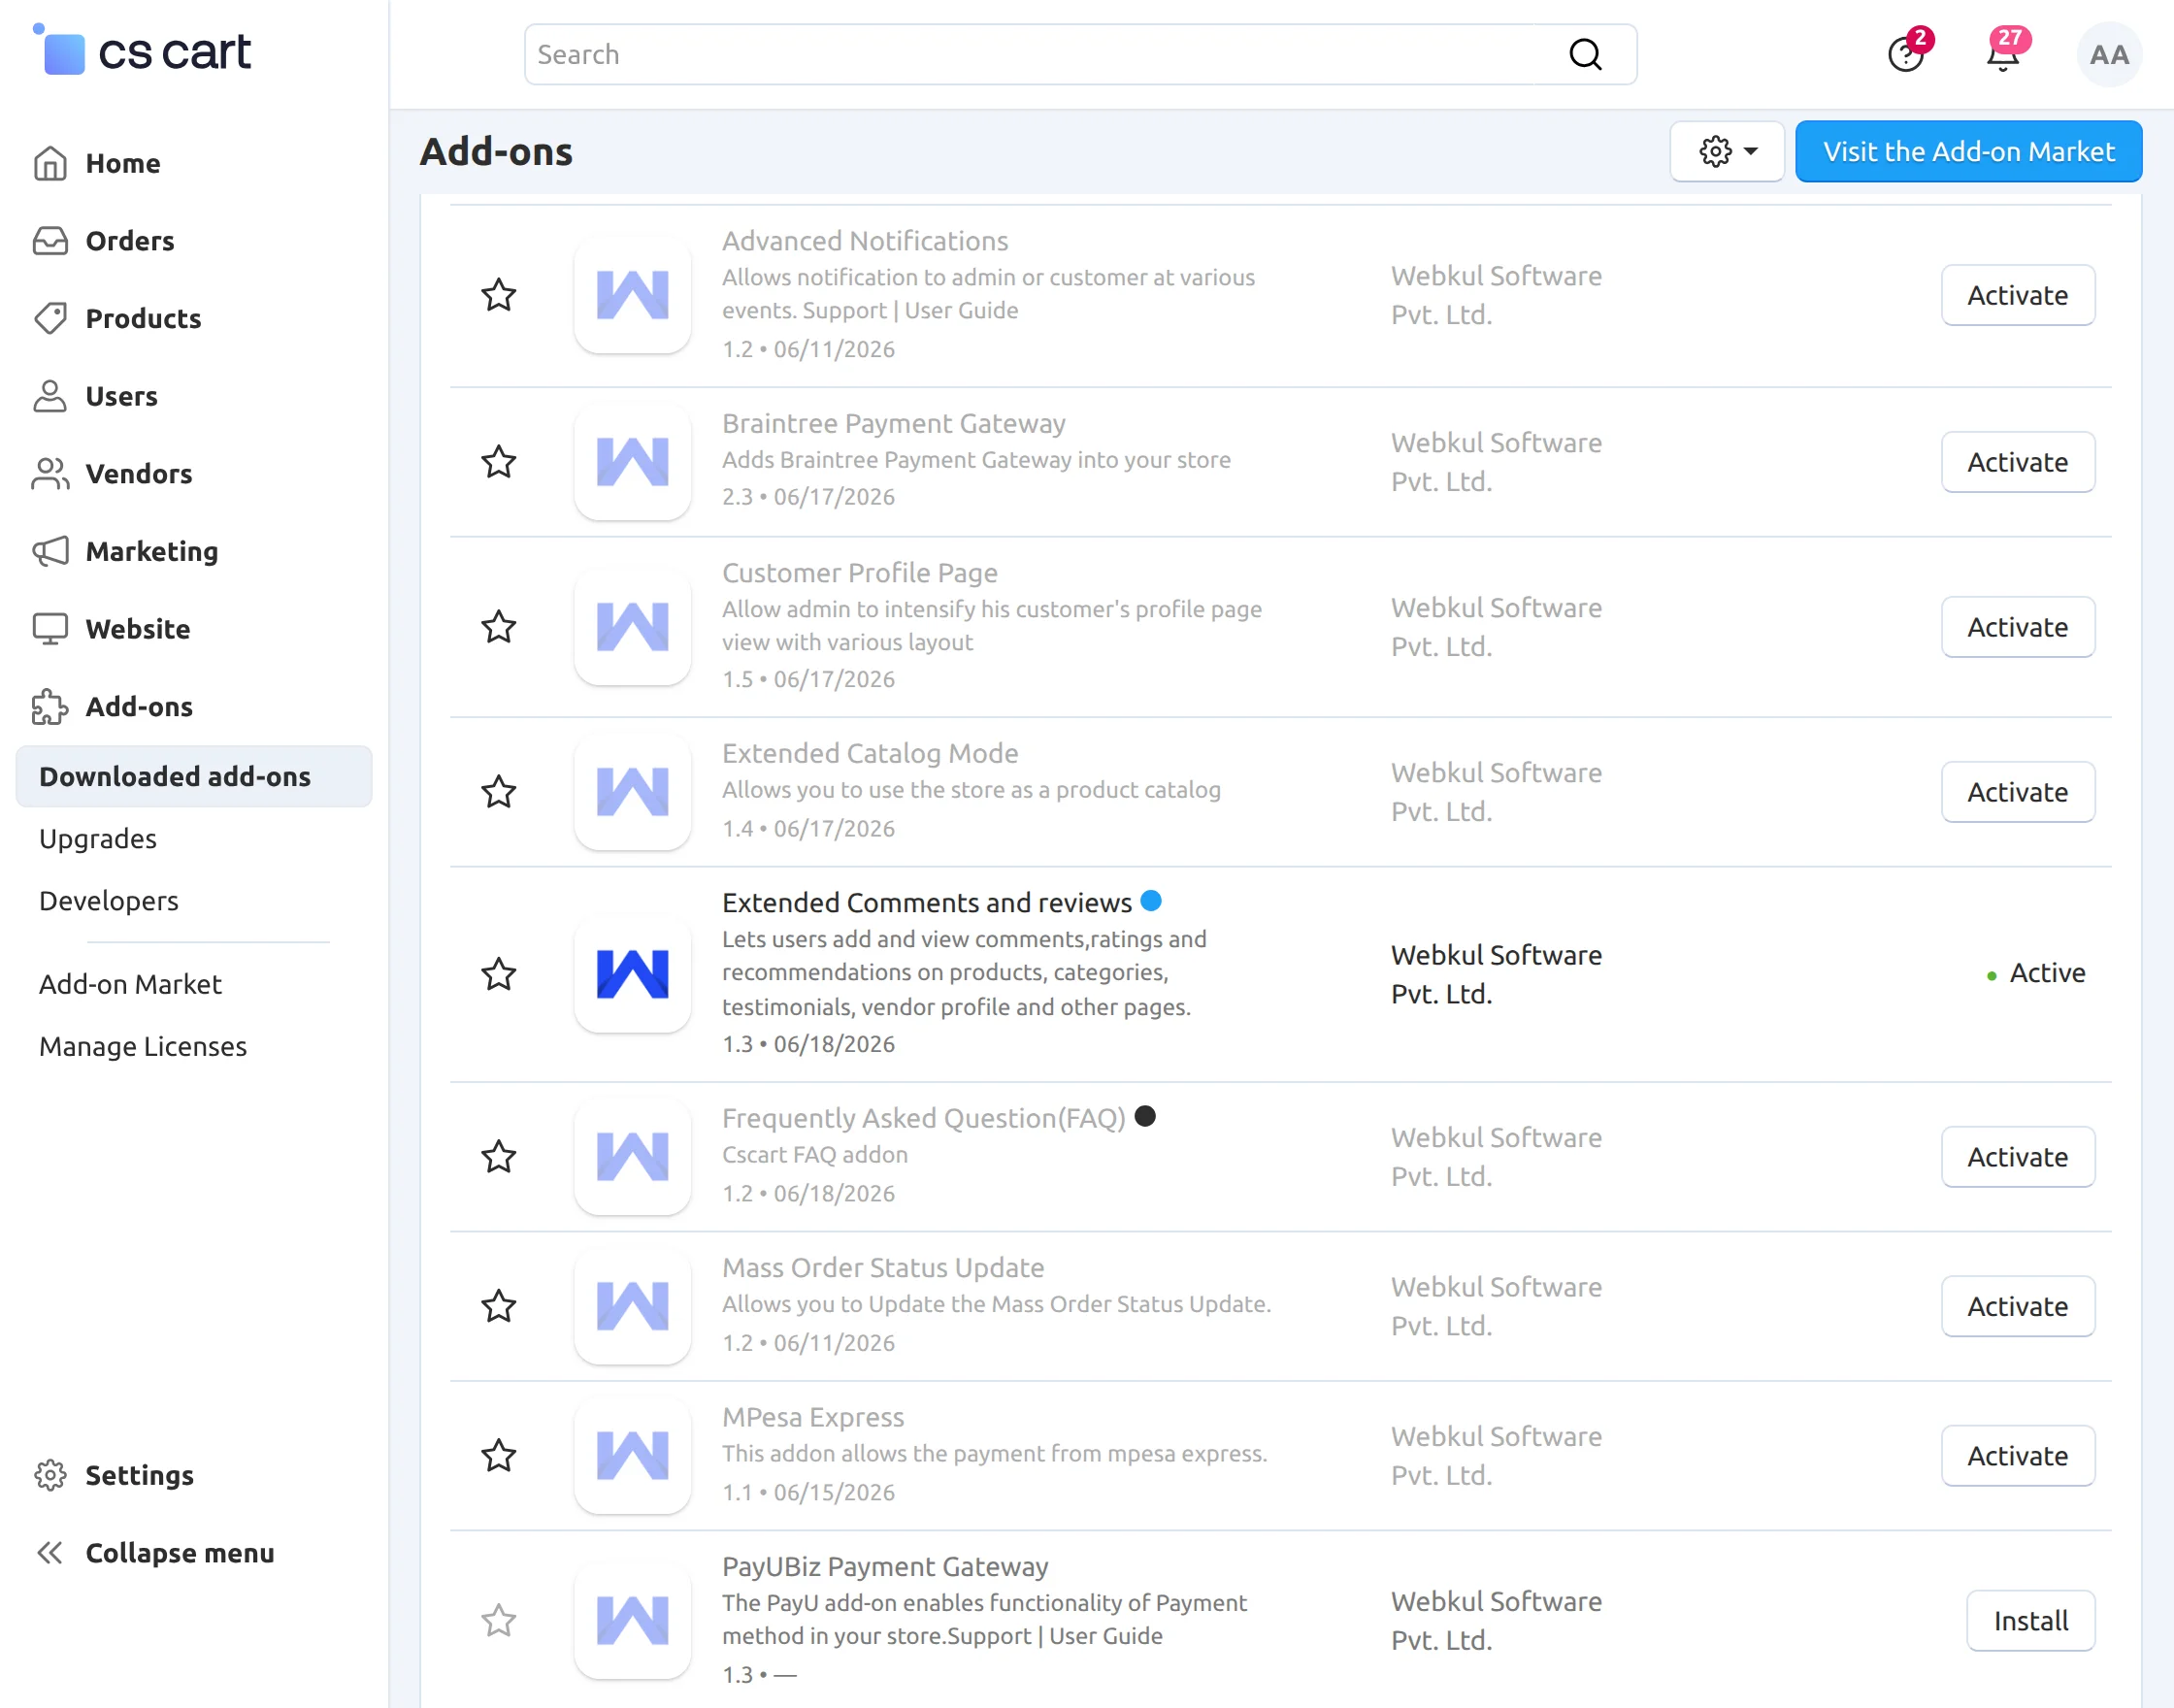This screenshot has height=1708, width=2174.
Task: Open the MPesa Express title link
Action: click(813, 1417)
